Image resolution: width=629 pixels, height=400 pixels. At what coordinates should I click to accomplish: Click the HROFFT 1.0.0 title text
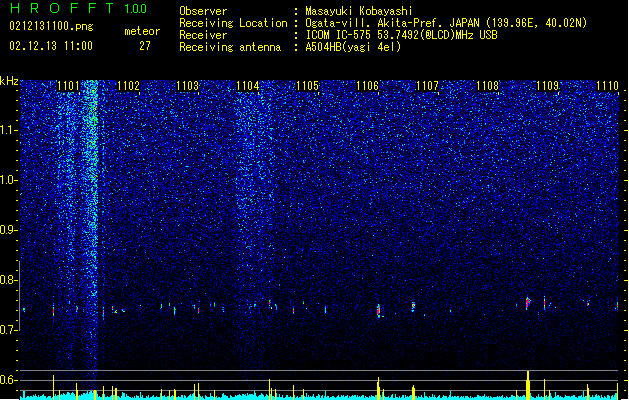79,8
